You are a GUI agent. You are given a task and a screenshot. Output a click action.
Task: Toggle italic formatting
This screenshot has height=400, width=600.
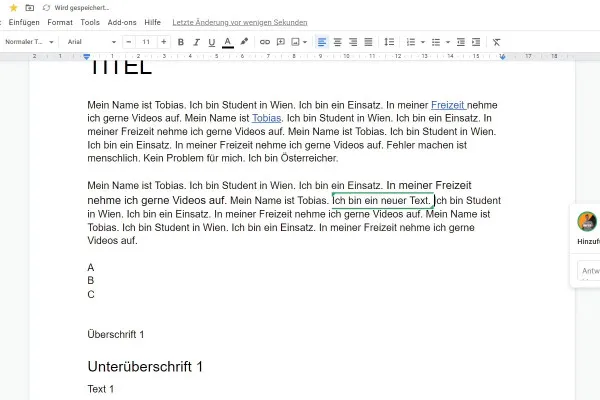196,42
